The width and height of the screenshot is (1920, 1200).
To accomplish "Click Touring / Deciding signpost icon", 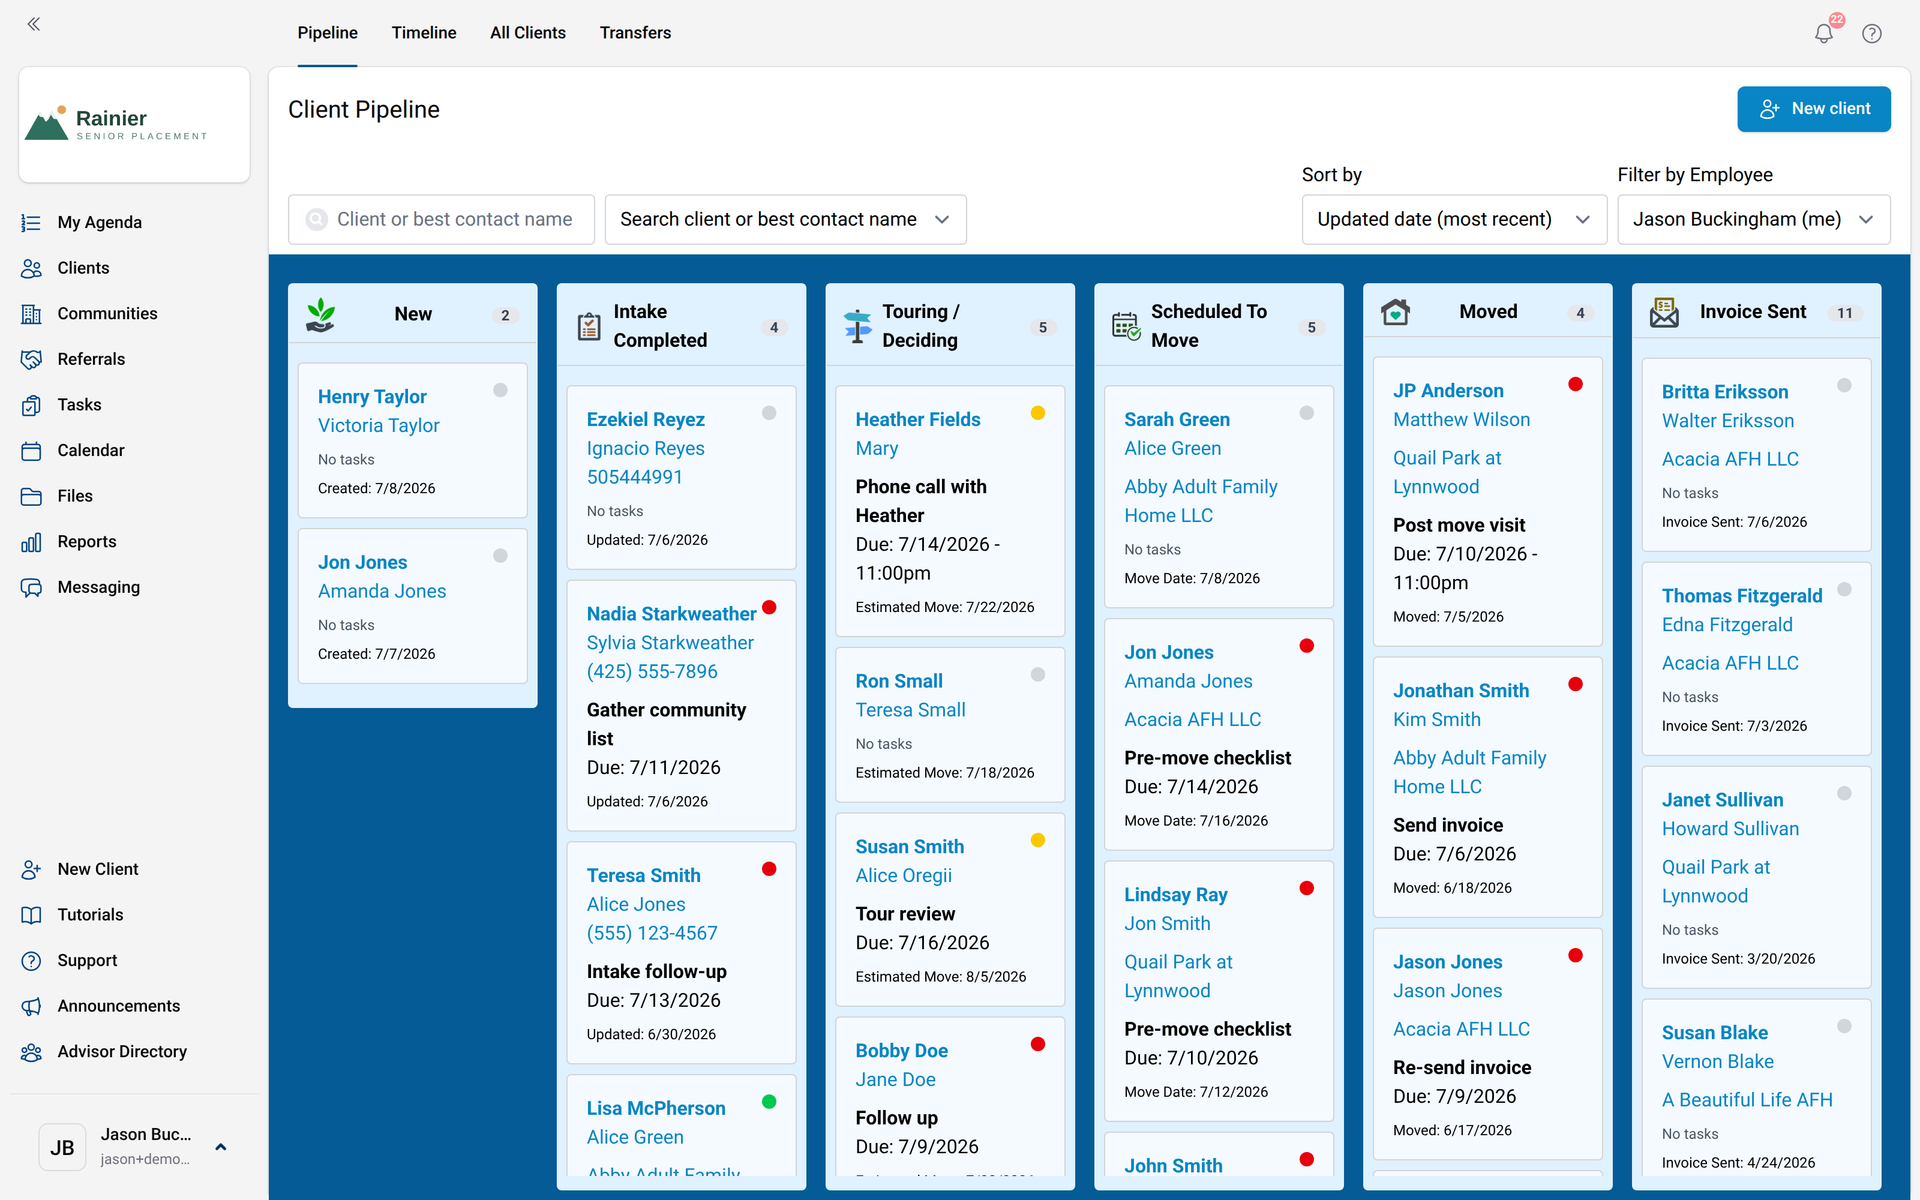I will pos(857,326).
